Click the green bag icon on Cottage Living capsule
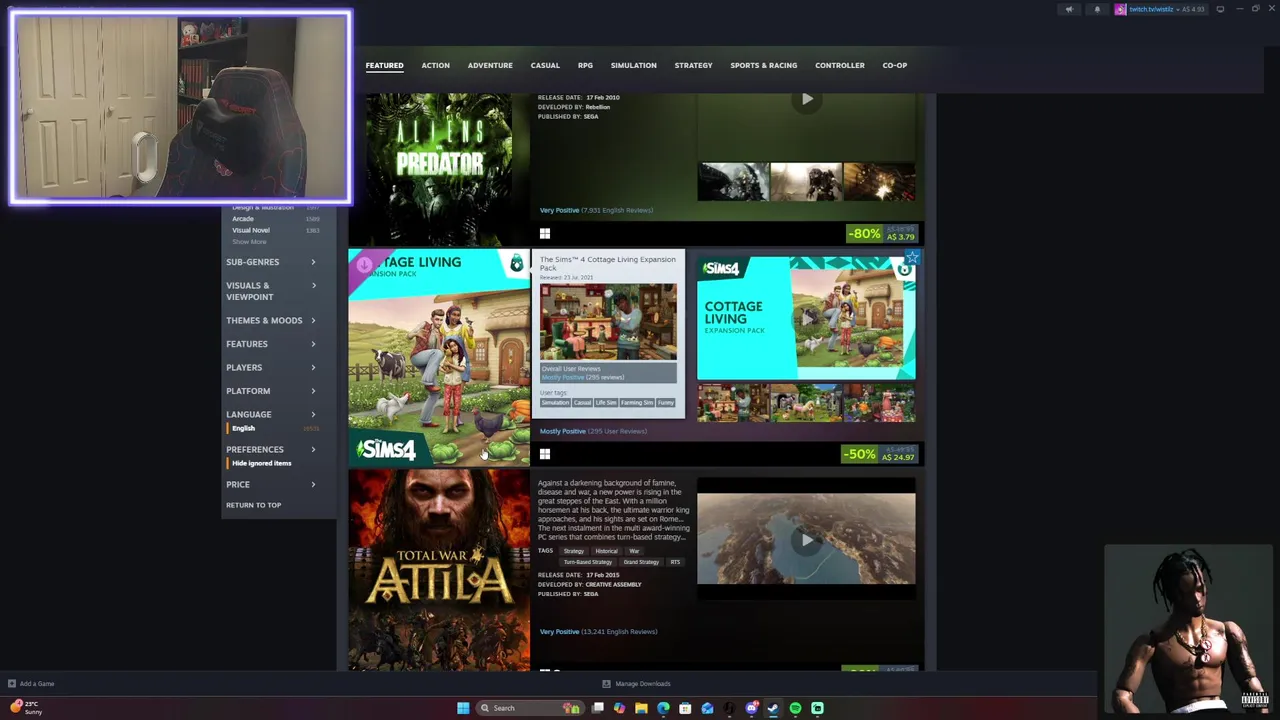The width and height of the screenshot is (1280, 720). pyautogui.click(x=516, y=264)
